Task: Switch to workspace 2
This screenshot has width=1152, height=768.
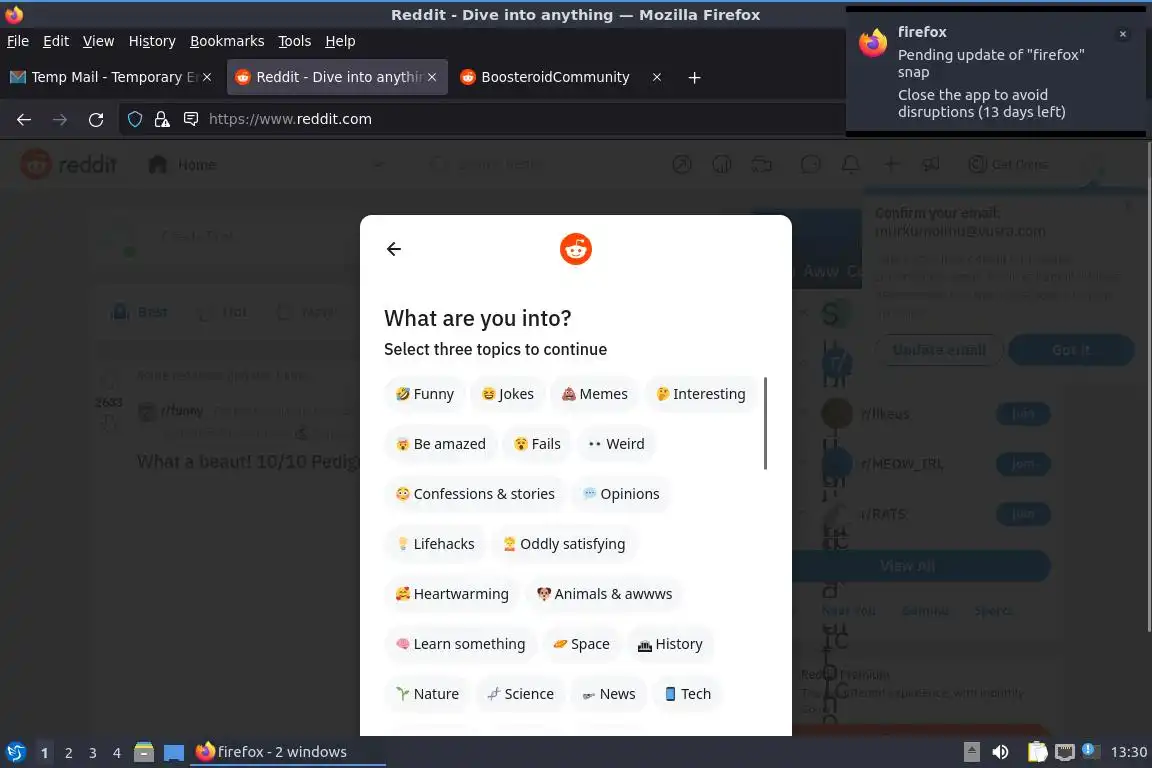Action: [68, 753]
